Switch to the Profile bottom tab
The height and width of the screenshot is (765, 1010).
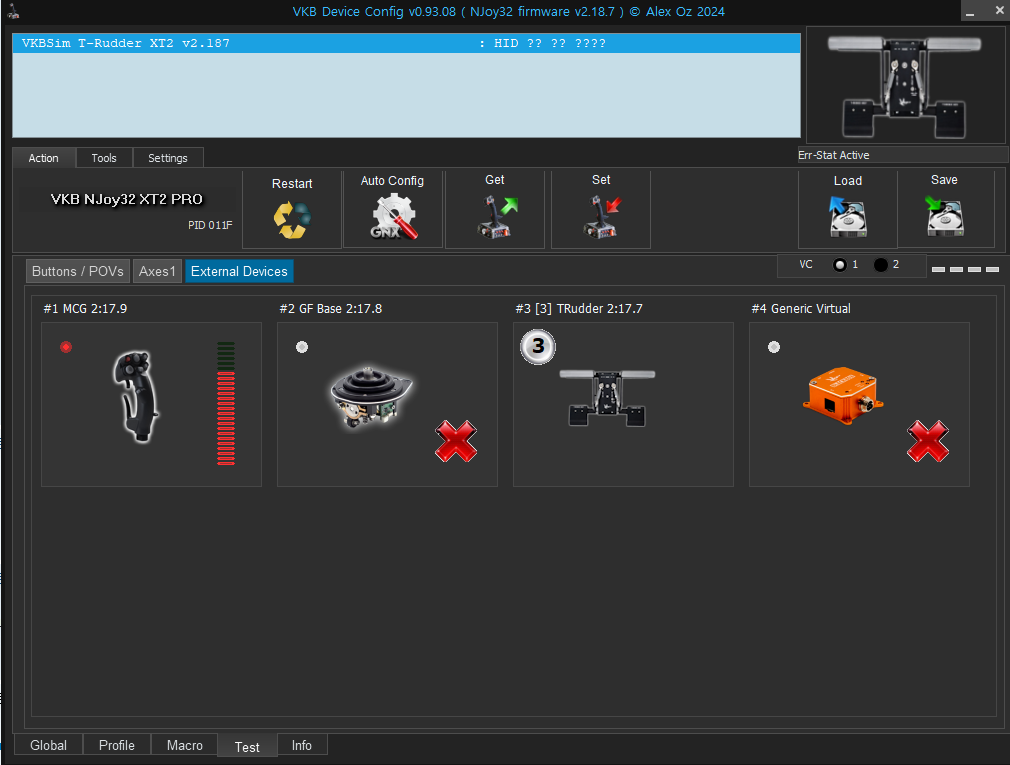point(117,745)
